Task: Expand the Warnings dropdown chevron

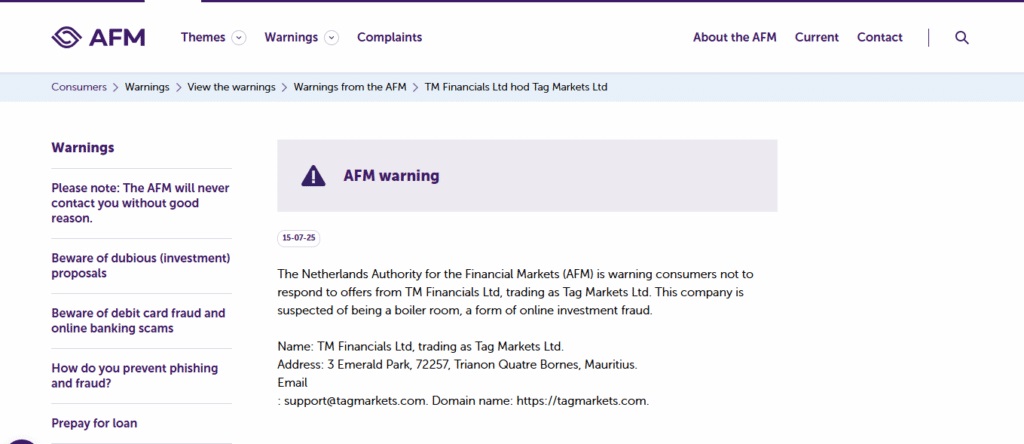Action: [332, 38]
